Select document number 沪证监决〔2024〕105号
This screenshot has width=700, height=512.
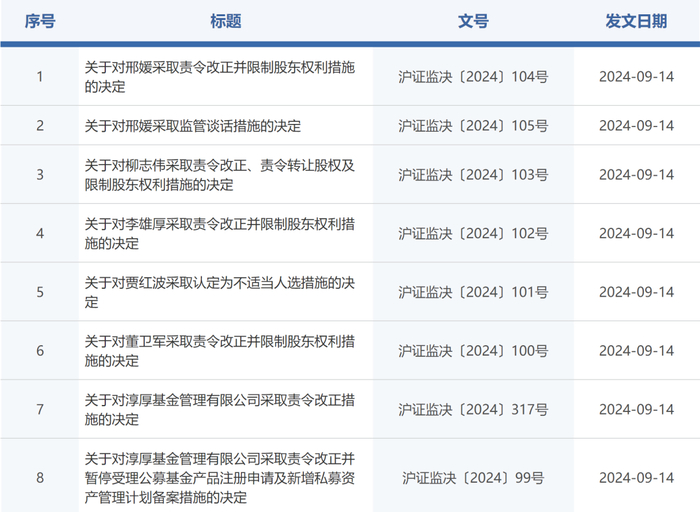pos(473,126)
